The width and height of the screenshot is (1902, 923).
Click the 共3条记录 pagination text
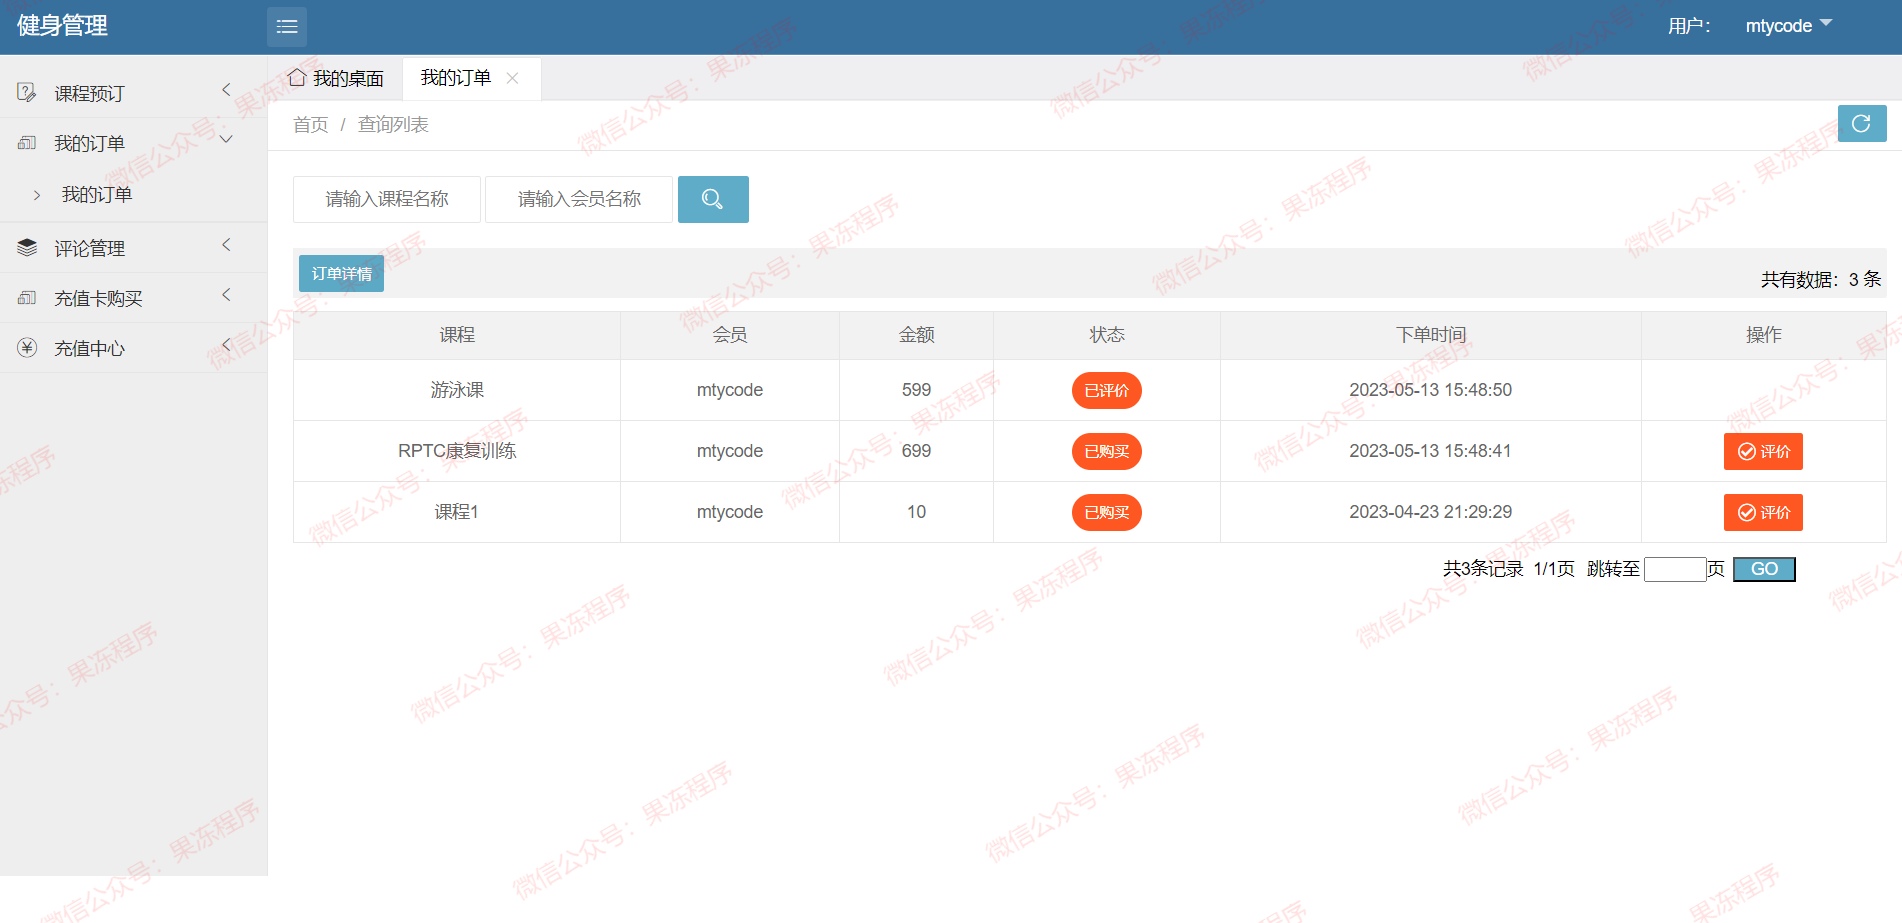pyautogui.click(x=1483, y=569)
